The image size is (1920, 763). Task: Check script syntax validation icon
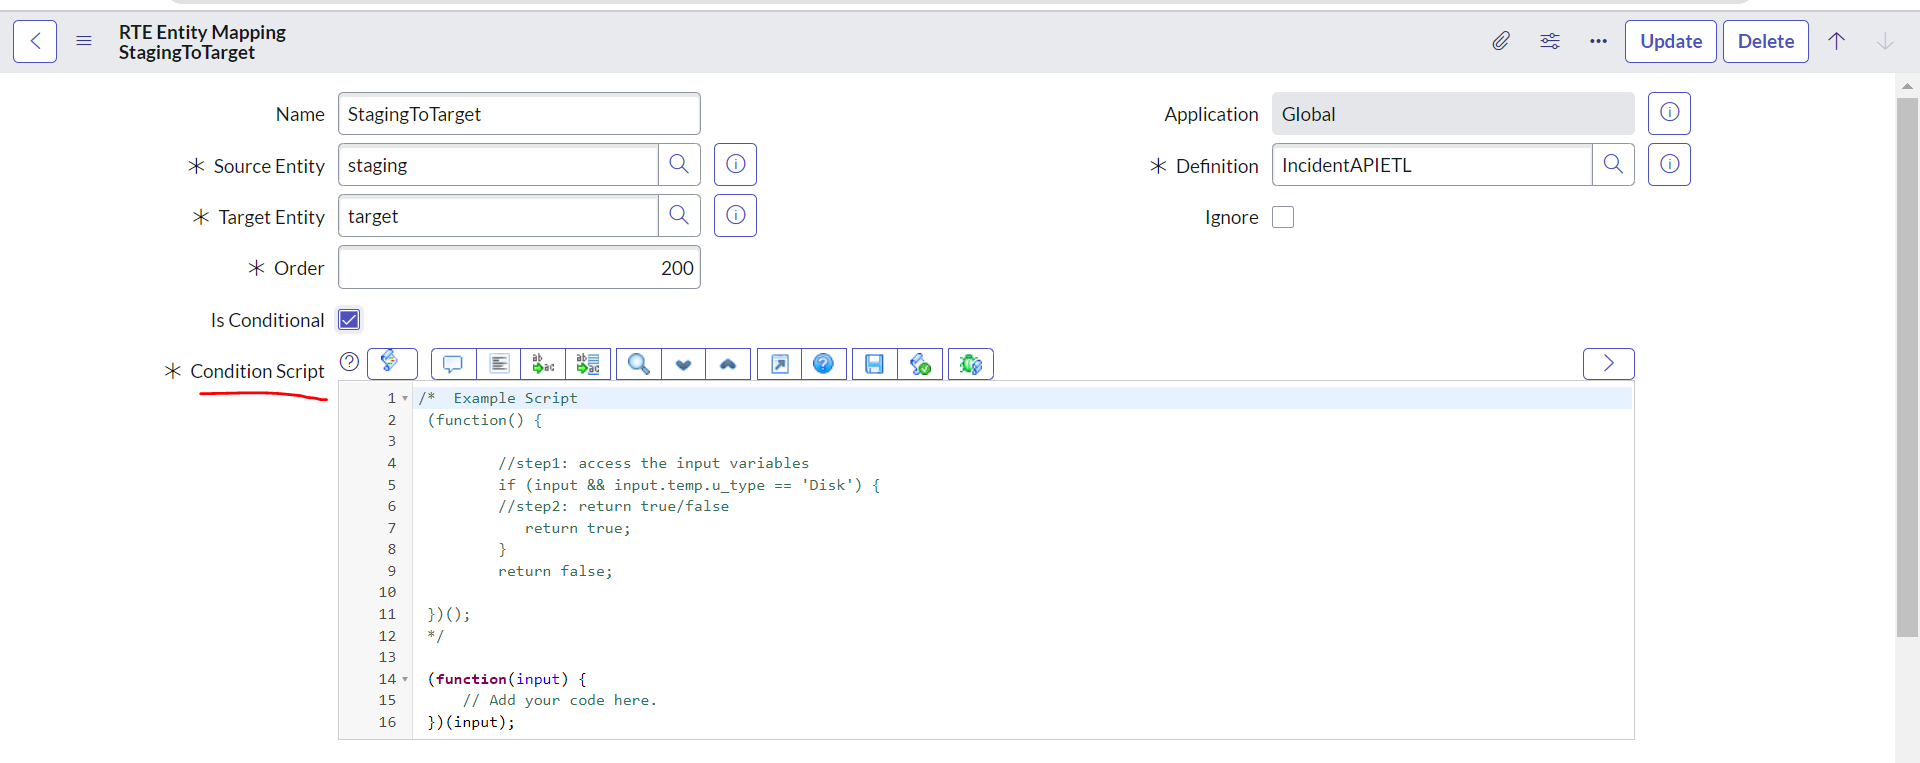click(920, 364)
